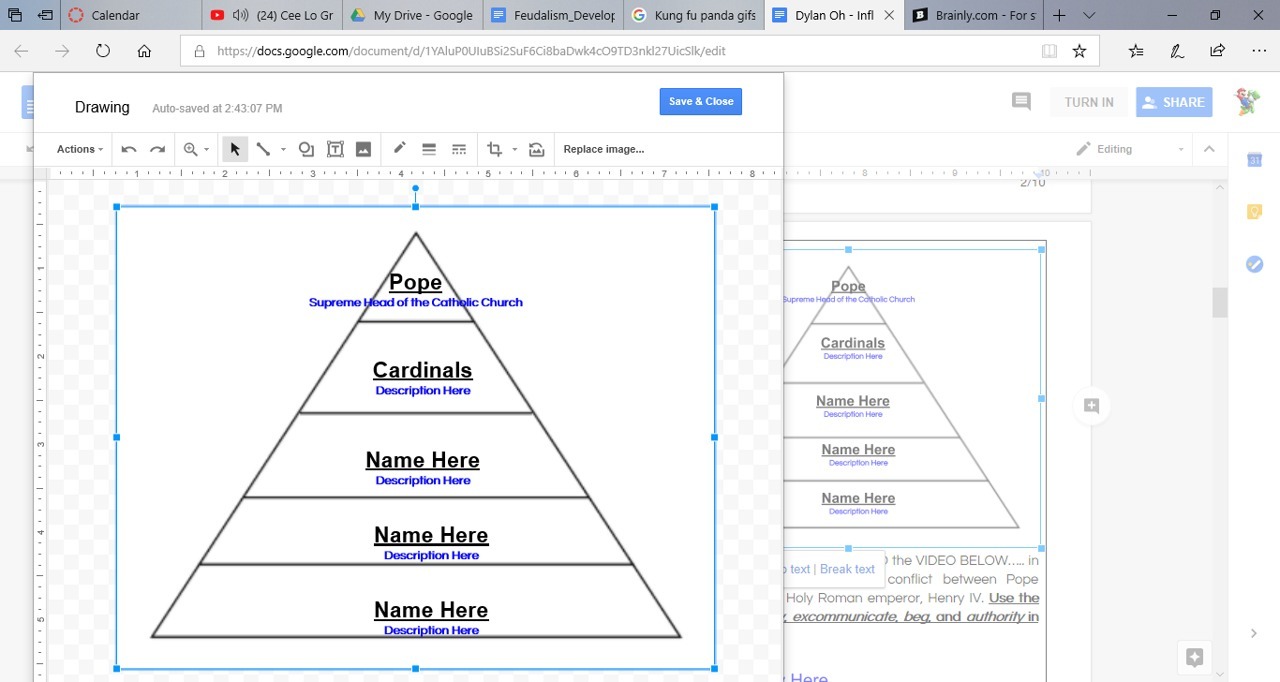
Task: Open the Shape tool
Action: point(306,149)
